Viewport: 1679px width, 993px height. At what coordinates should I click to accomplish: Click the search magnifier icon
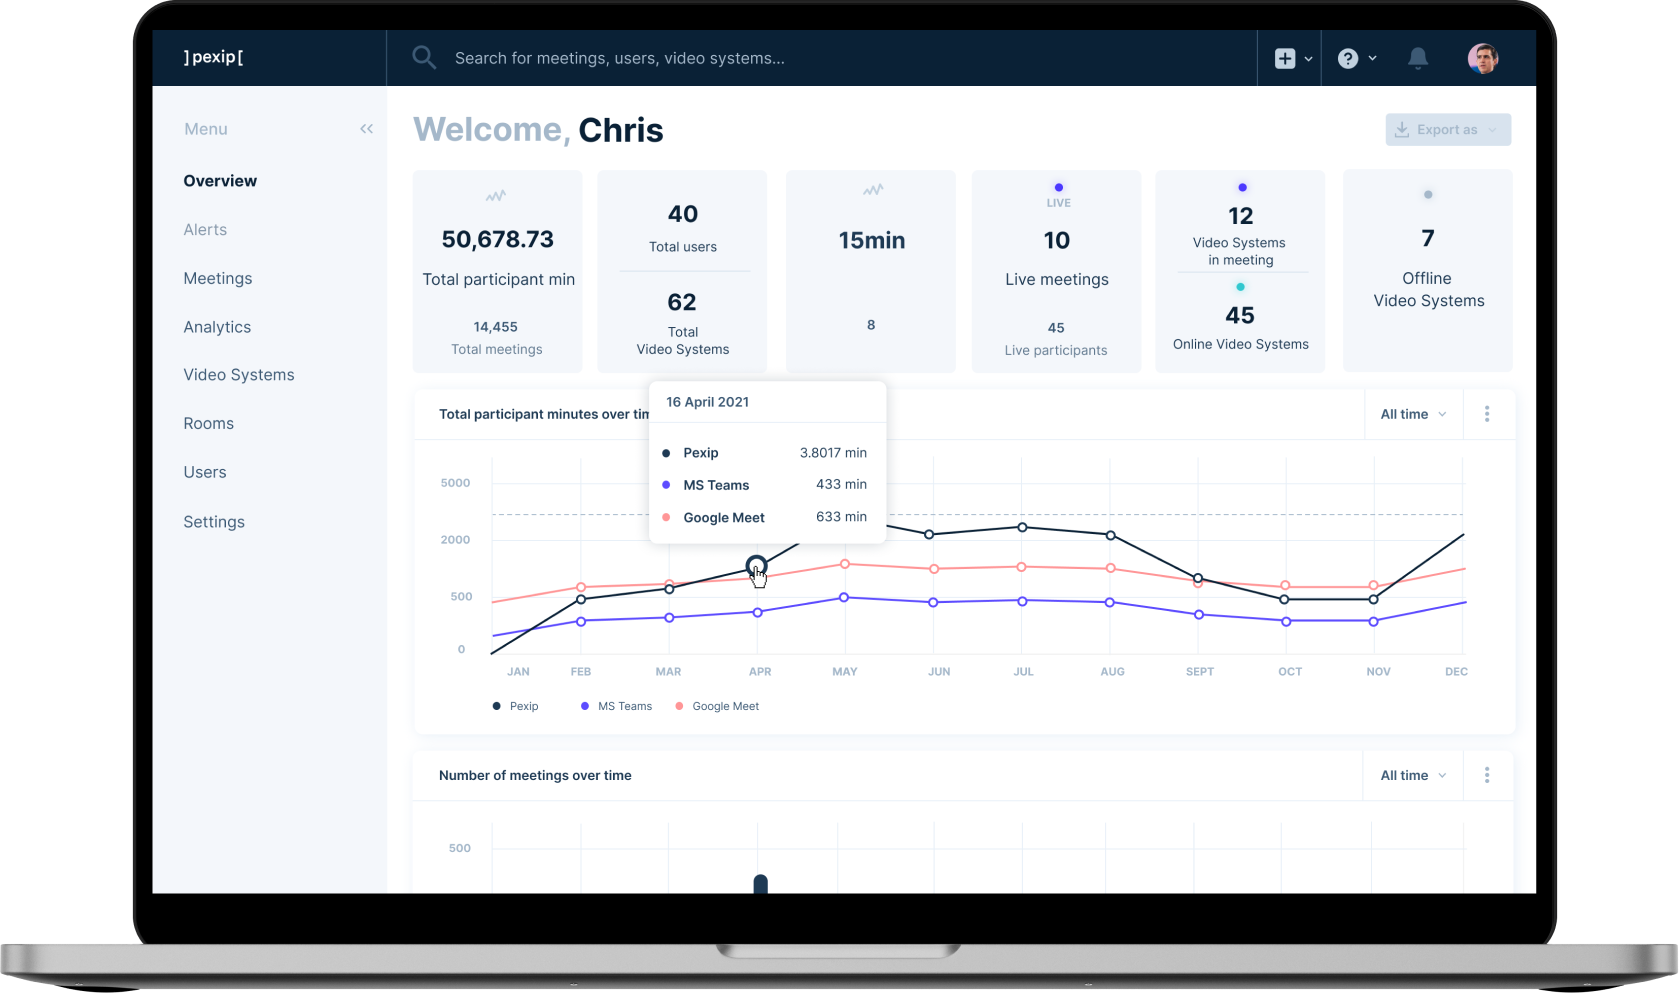click(x=424, y=58)
